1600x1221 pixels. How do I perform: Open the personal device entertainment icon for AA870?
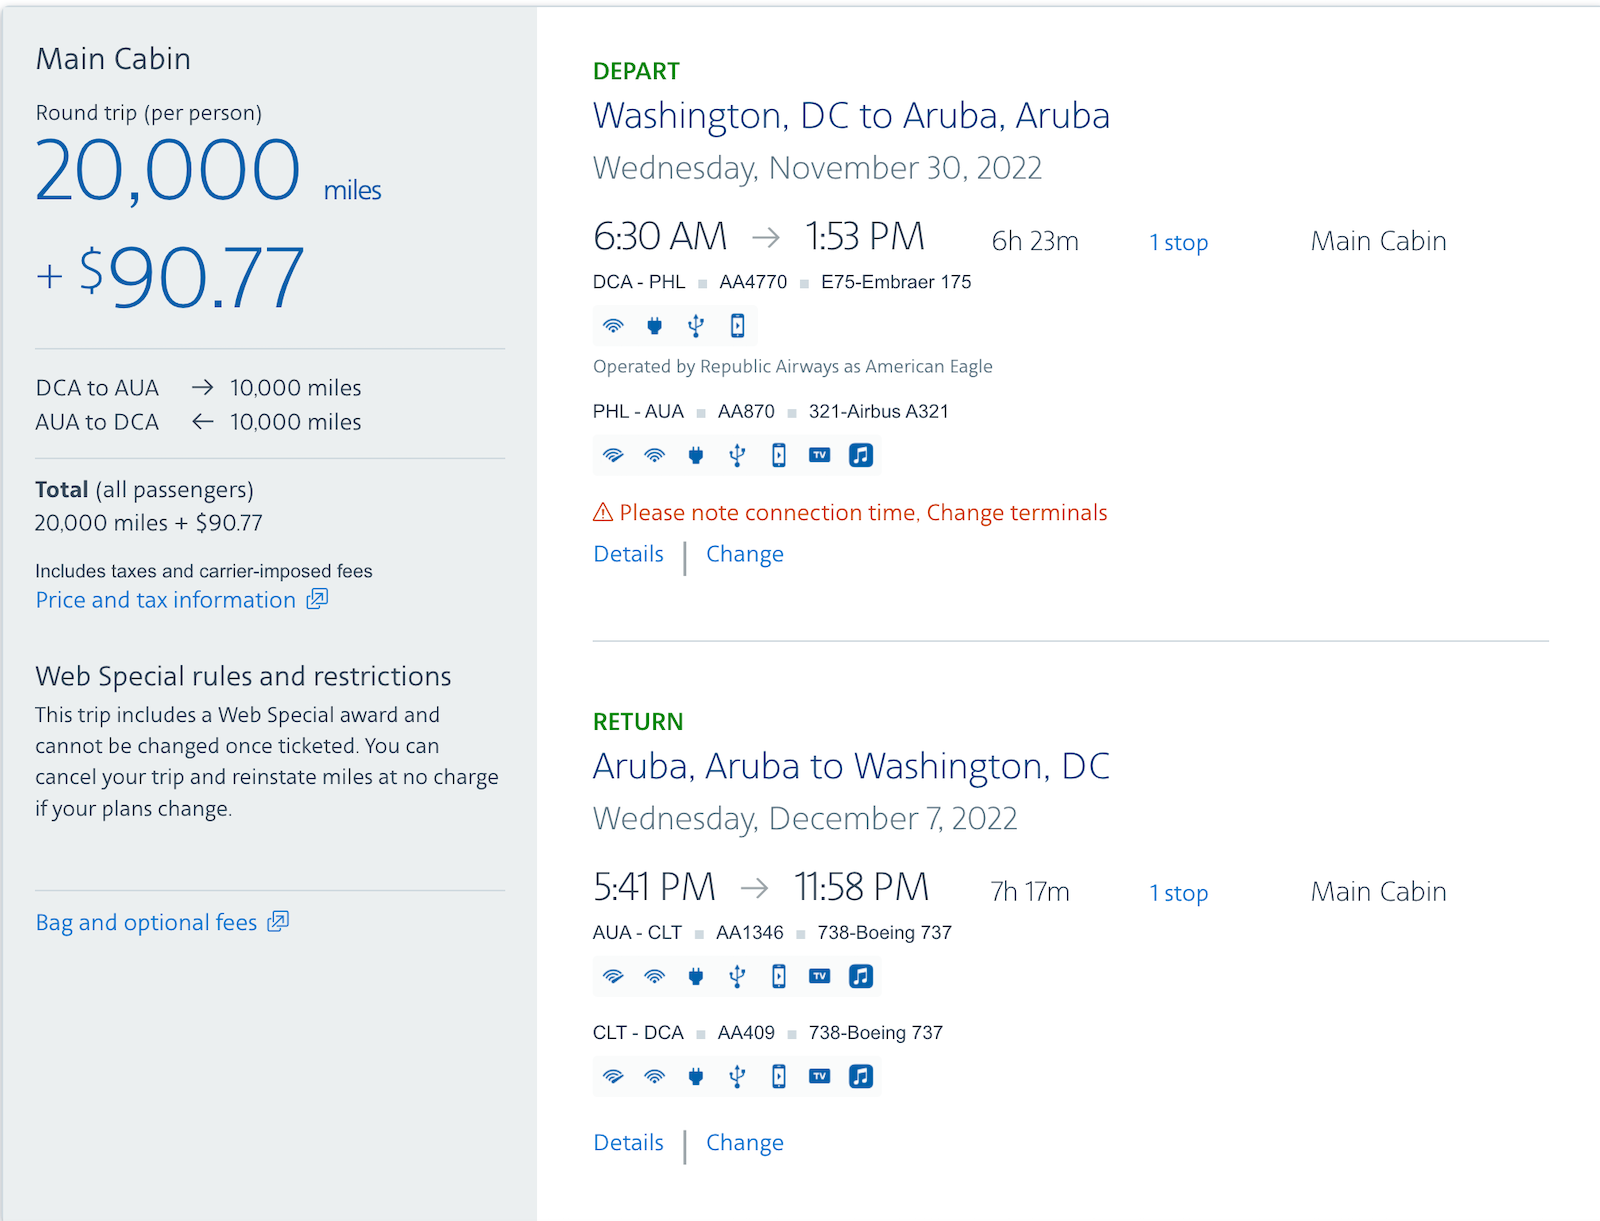[x=778, y=455]
